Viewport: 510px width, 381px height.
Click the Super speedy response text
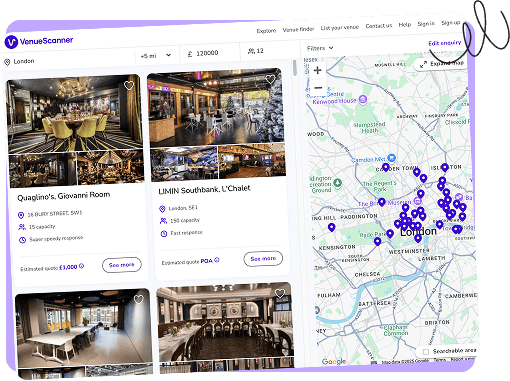[56, 239]
